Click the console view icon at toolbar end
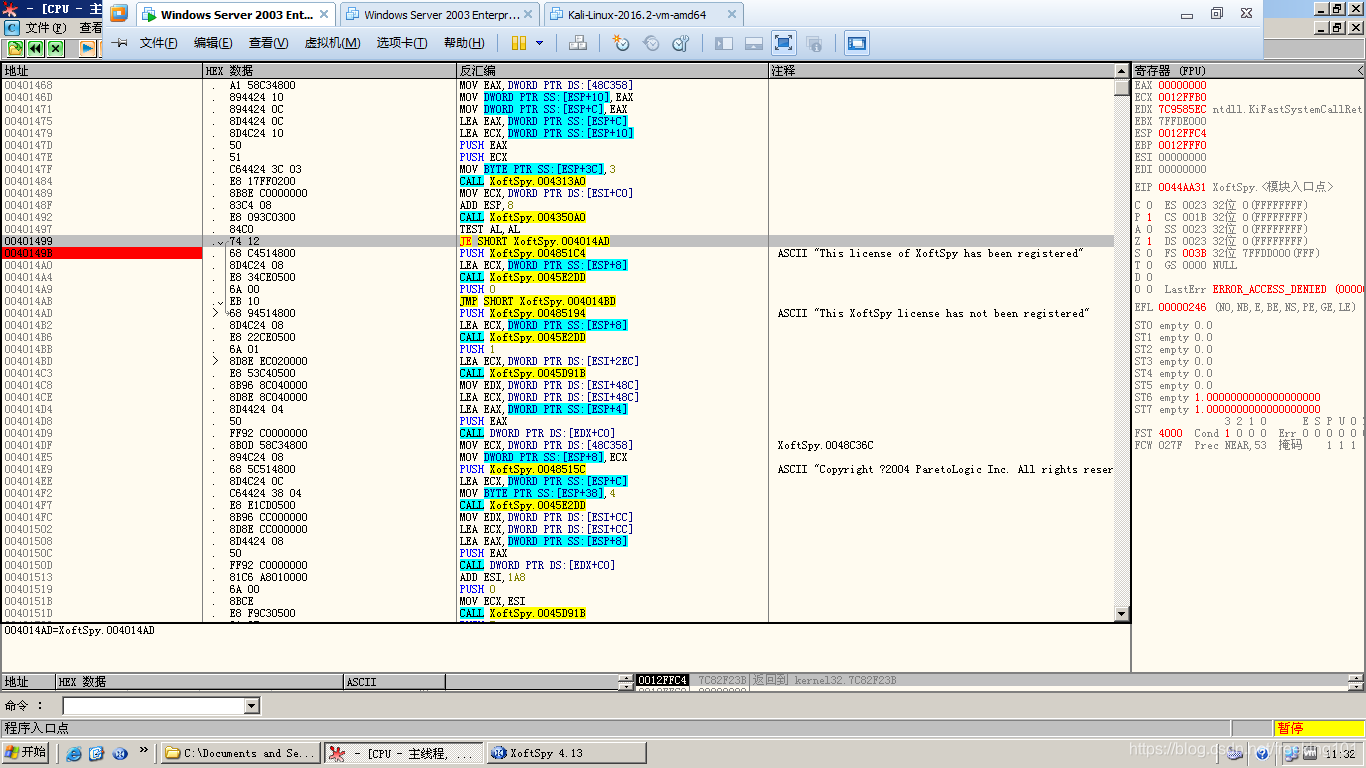Screen dimensions: 1366x768 tap(857, 43)
